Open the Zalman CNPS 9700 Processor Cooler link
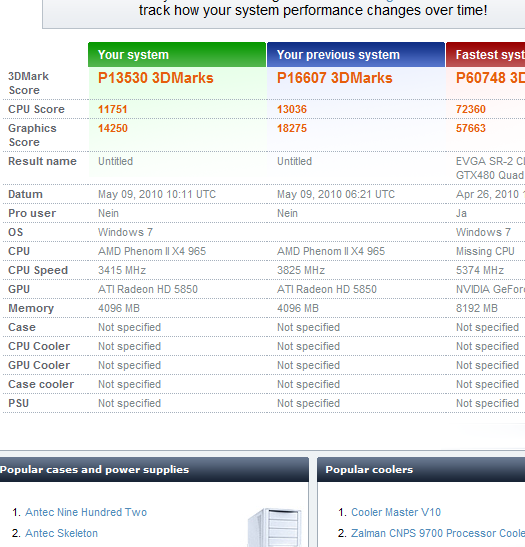525x547 pixels. click(x=438, y=533)
